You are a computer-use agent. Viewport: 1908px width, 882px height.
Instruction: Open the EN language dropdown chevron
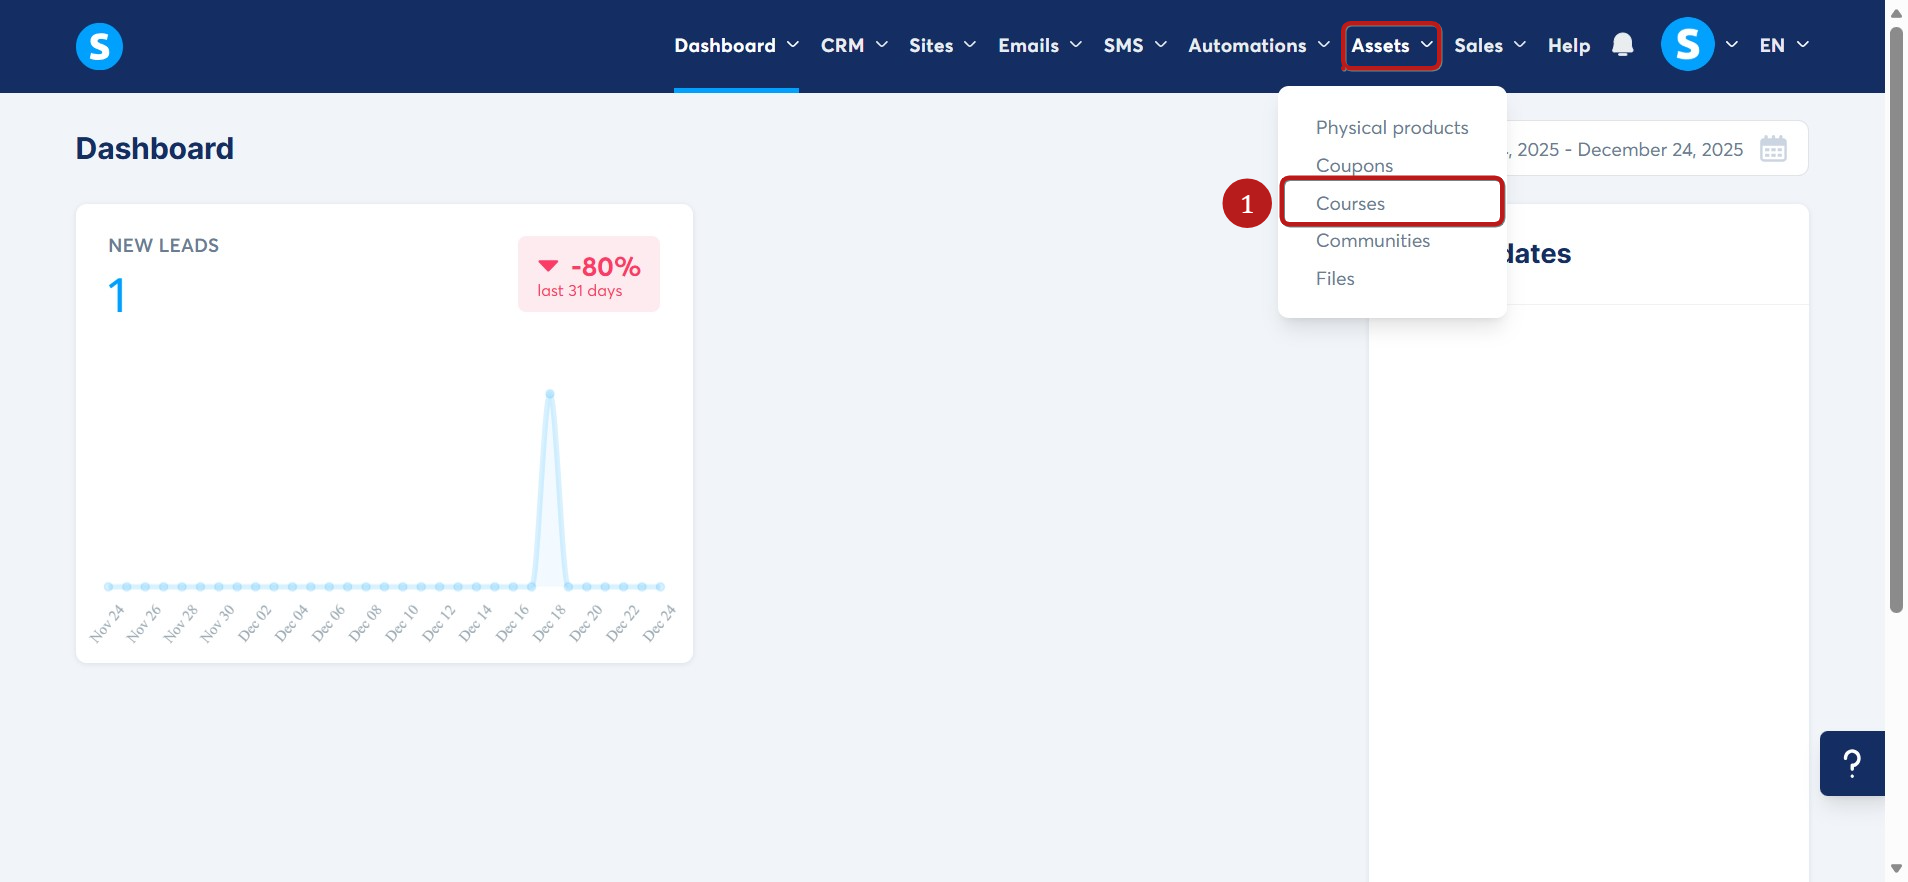click(1802, 45)
